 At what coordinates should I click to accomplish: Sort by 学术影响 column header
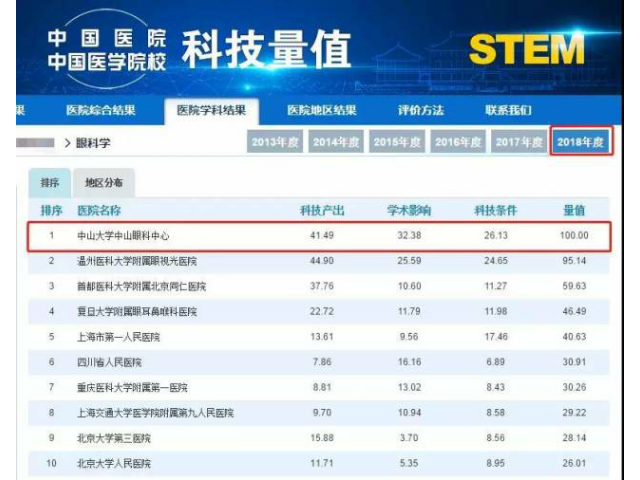[409, 211]
